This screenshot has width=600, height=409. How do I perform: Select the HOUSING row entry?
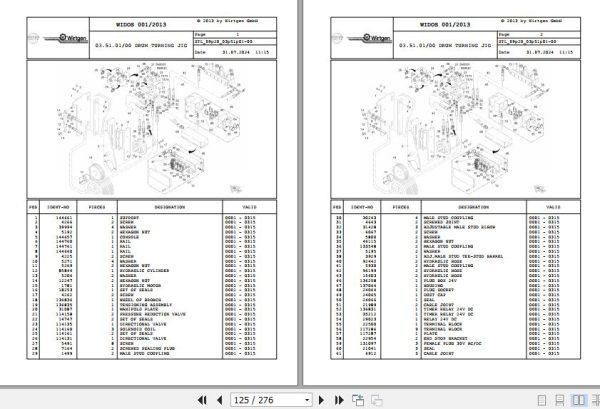click(x=433, y=285)
